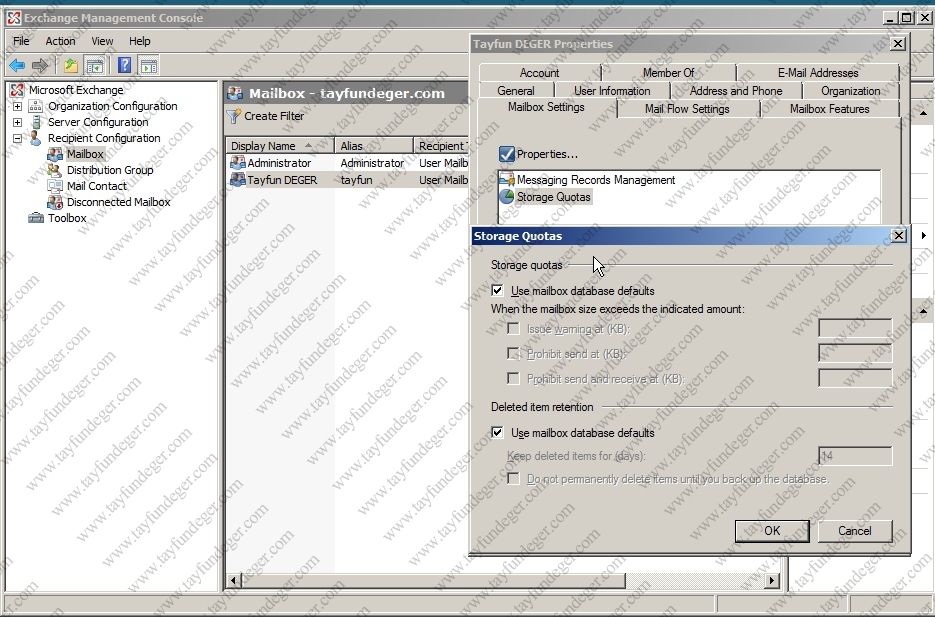Click Prohibit send and receive input field
The image size is (935, 617).
pos(856,378)
